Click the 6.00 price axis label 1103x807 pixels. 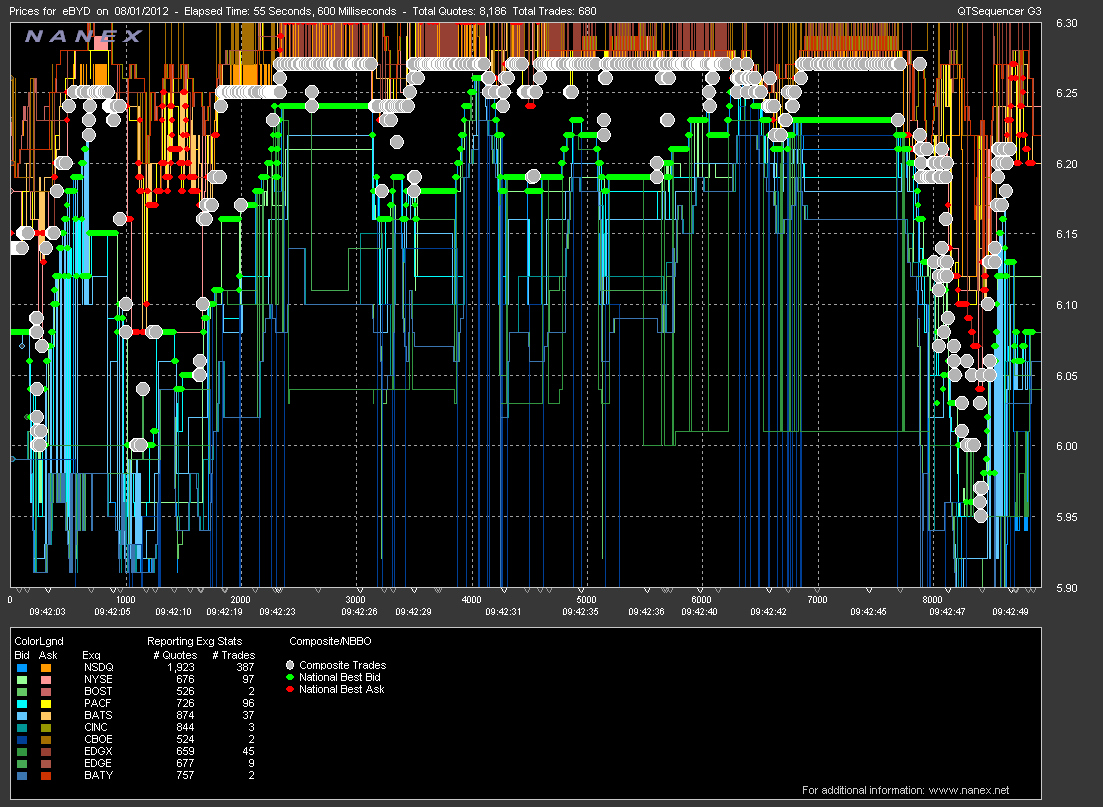[1066, 446]
